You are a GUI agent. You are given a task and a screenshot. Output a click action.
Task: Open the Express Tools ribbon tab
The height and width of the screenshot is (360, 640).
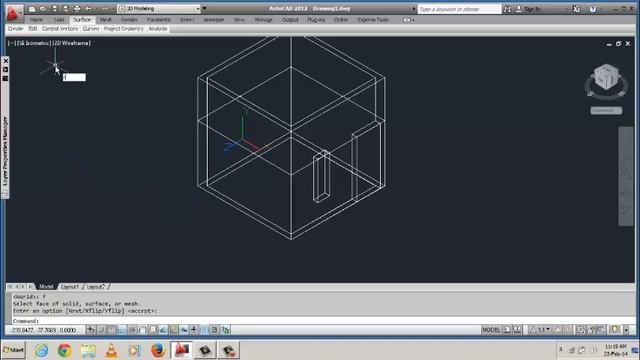[373, 20]
